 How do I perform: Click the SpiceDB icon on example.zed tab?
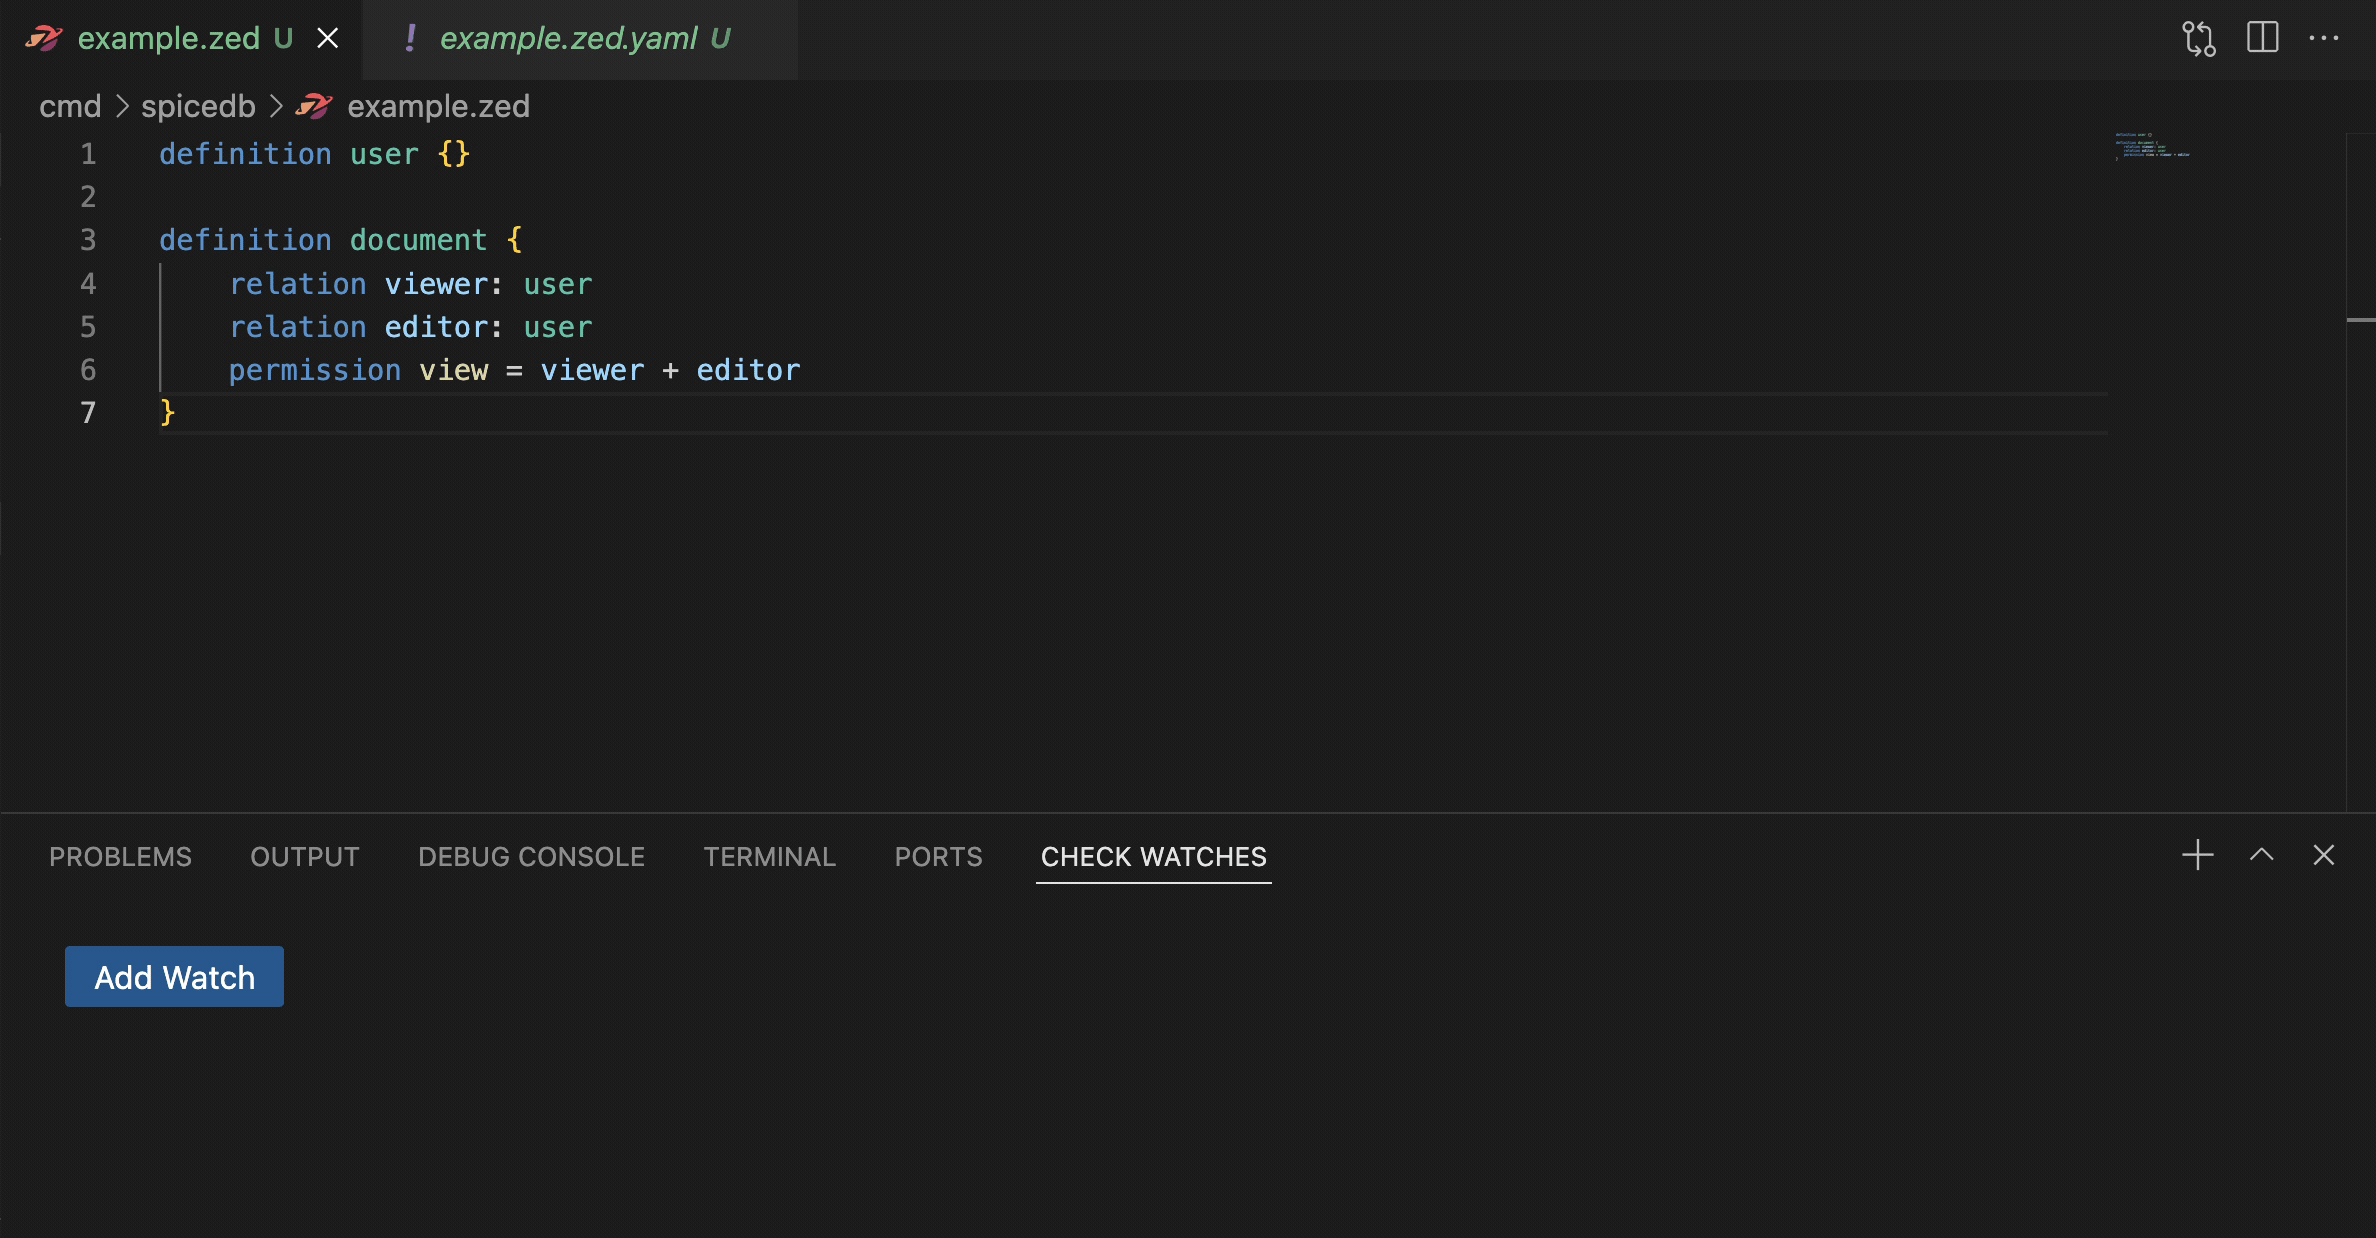click(44, 38)
